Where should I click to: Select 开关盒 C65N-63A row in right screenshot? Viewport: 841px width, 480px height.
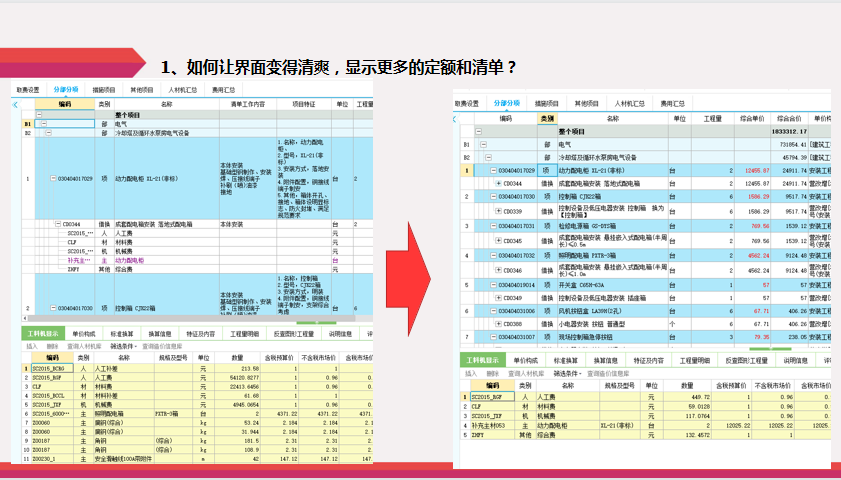click(645, 285)
